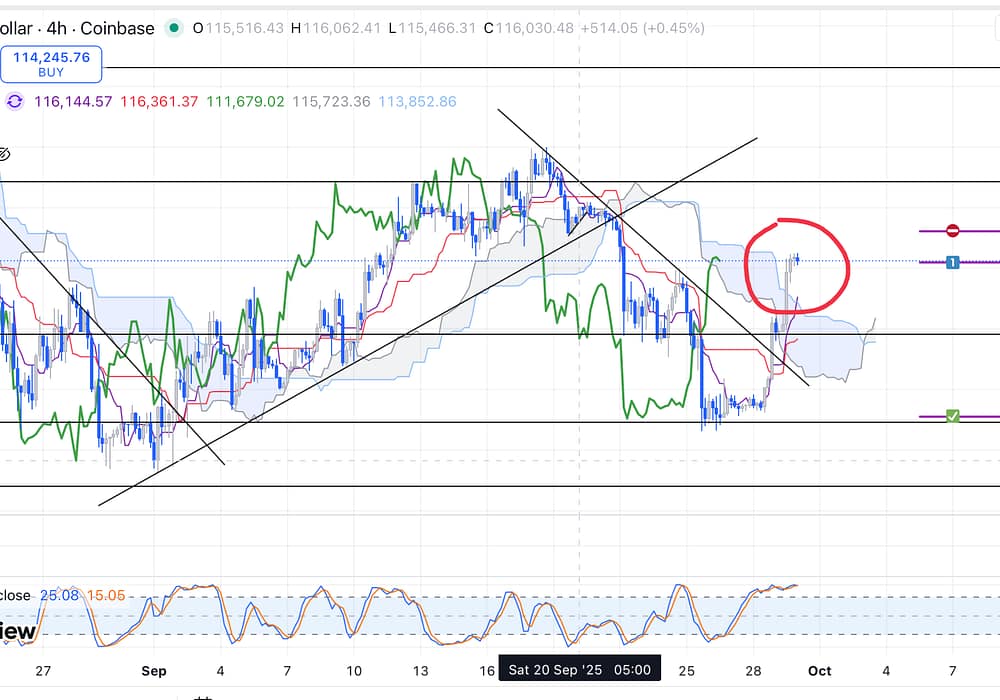Click the Oct label on time axis
Screen dimensions: 1000x700
818,670
